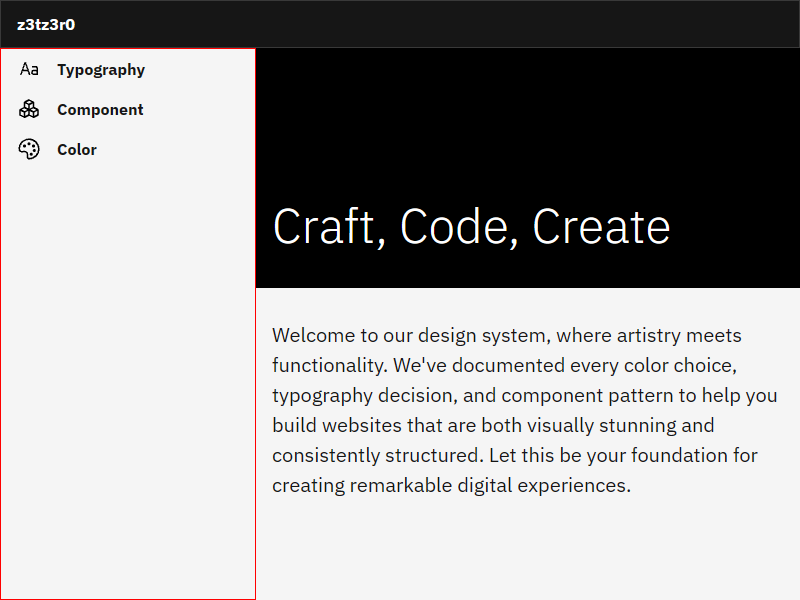Open the Typography sidebar link

[x=101, y=70]
